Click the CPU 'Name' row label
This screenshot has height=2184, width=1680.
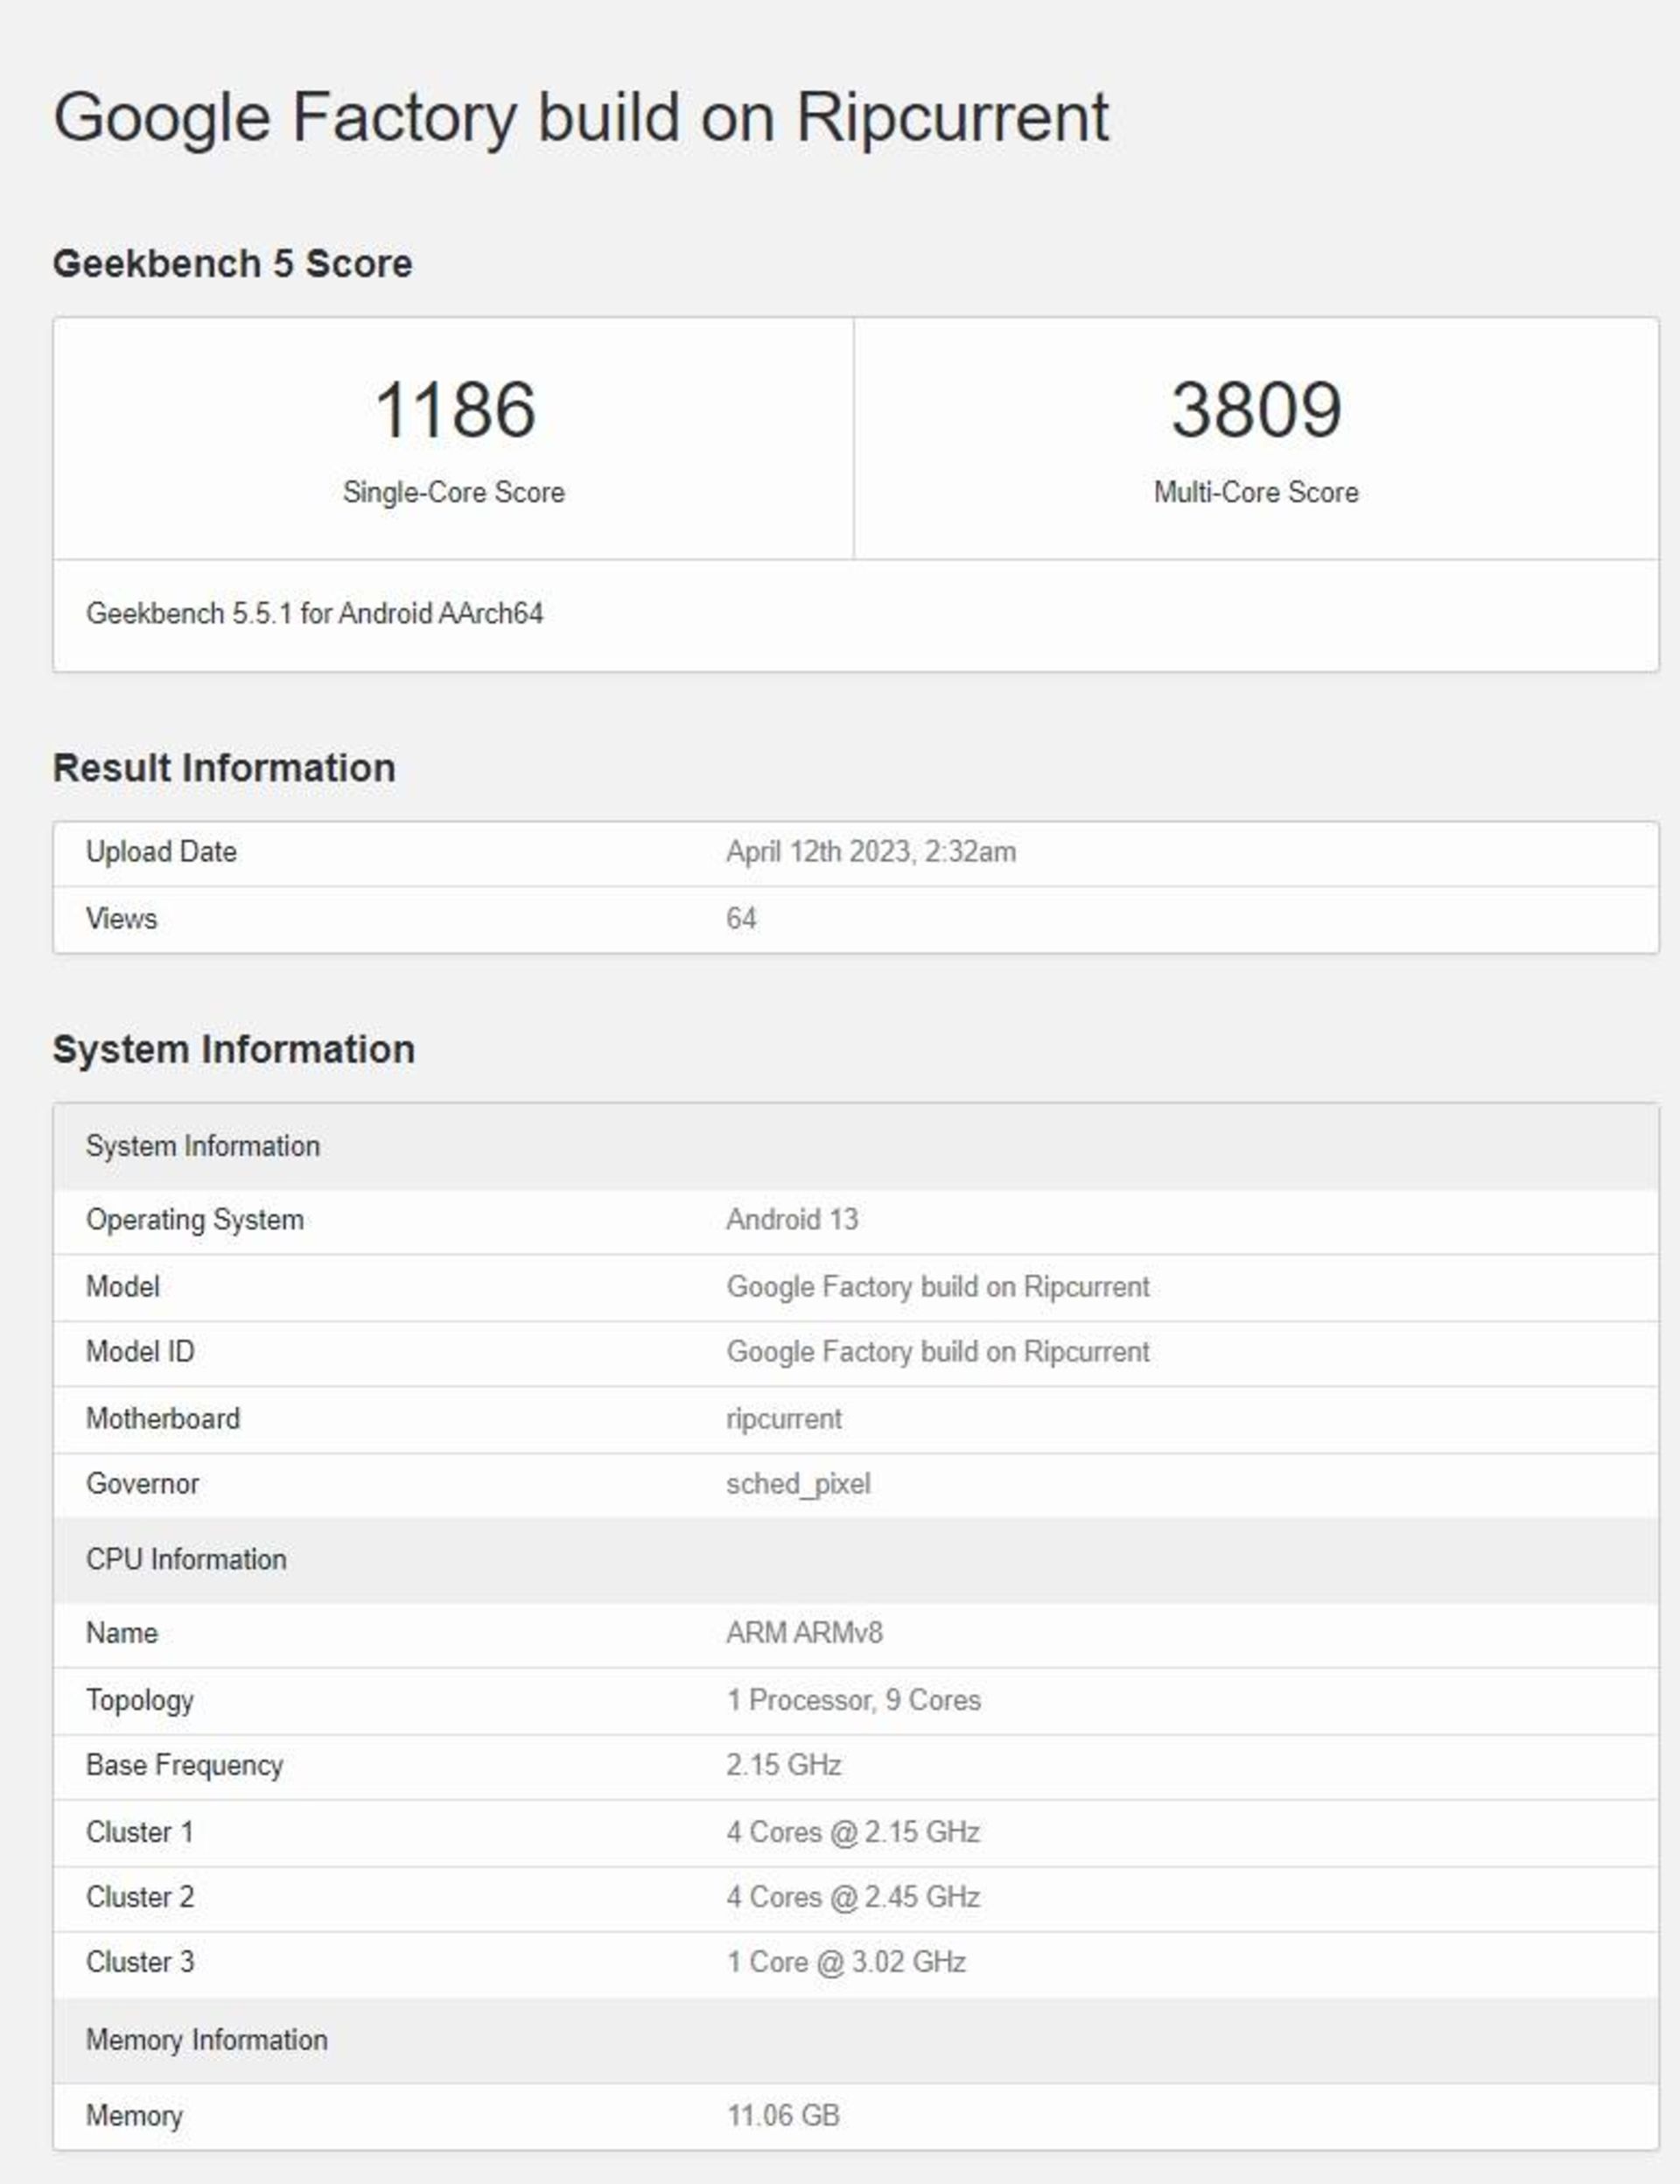coord(122,1633)
